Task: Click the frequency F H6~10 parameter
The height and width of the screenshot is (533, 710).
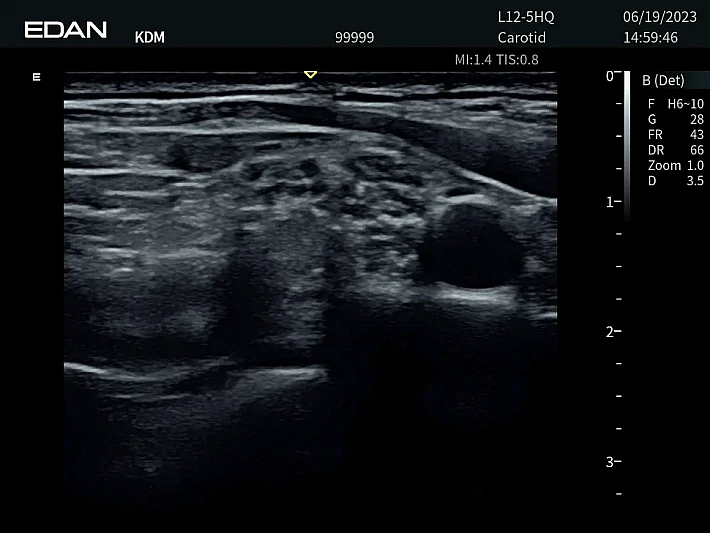Action: [675, 104]
